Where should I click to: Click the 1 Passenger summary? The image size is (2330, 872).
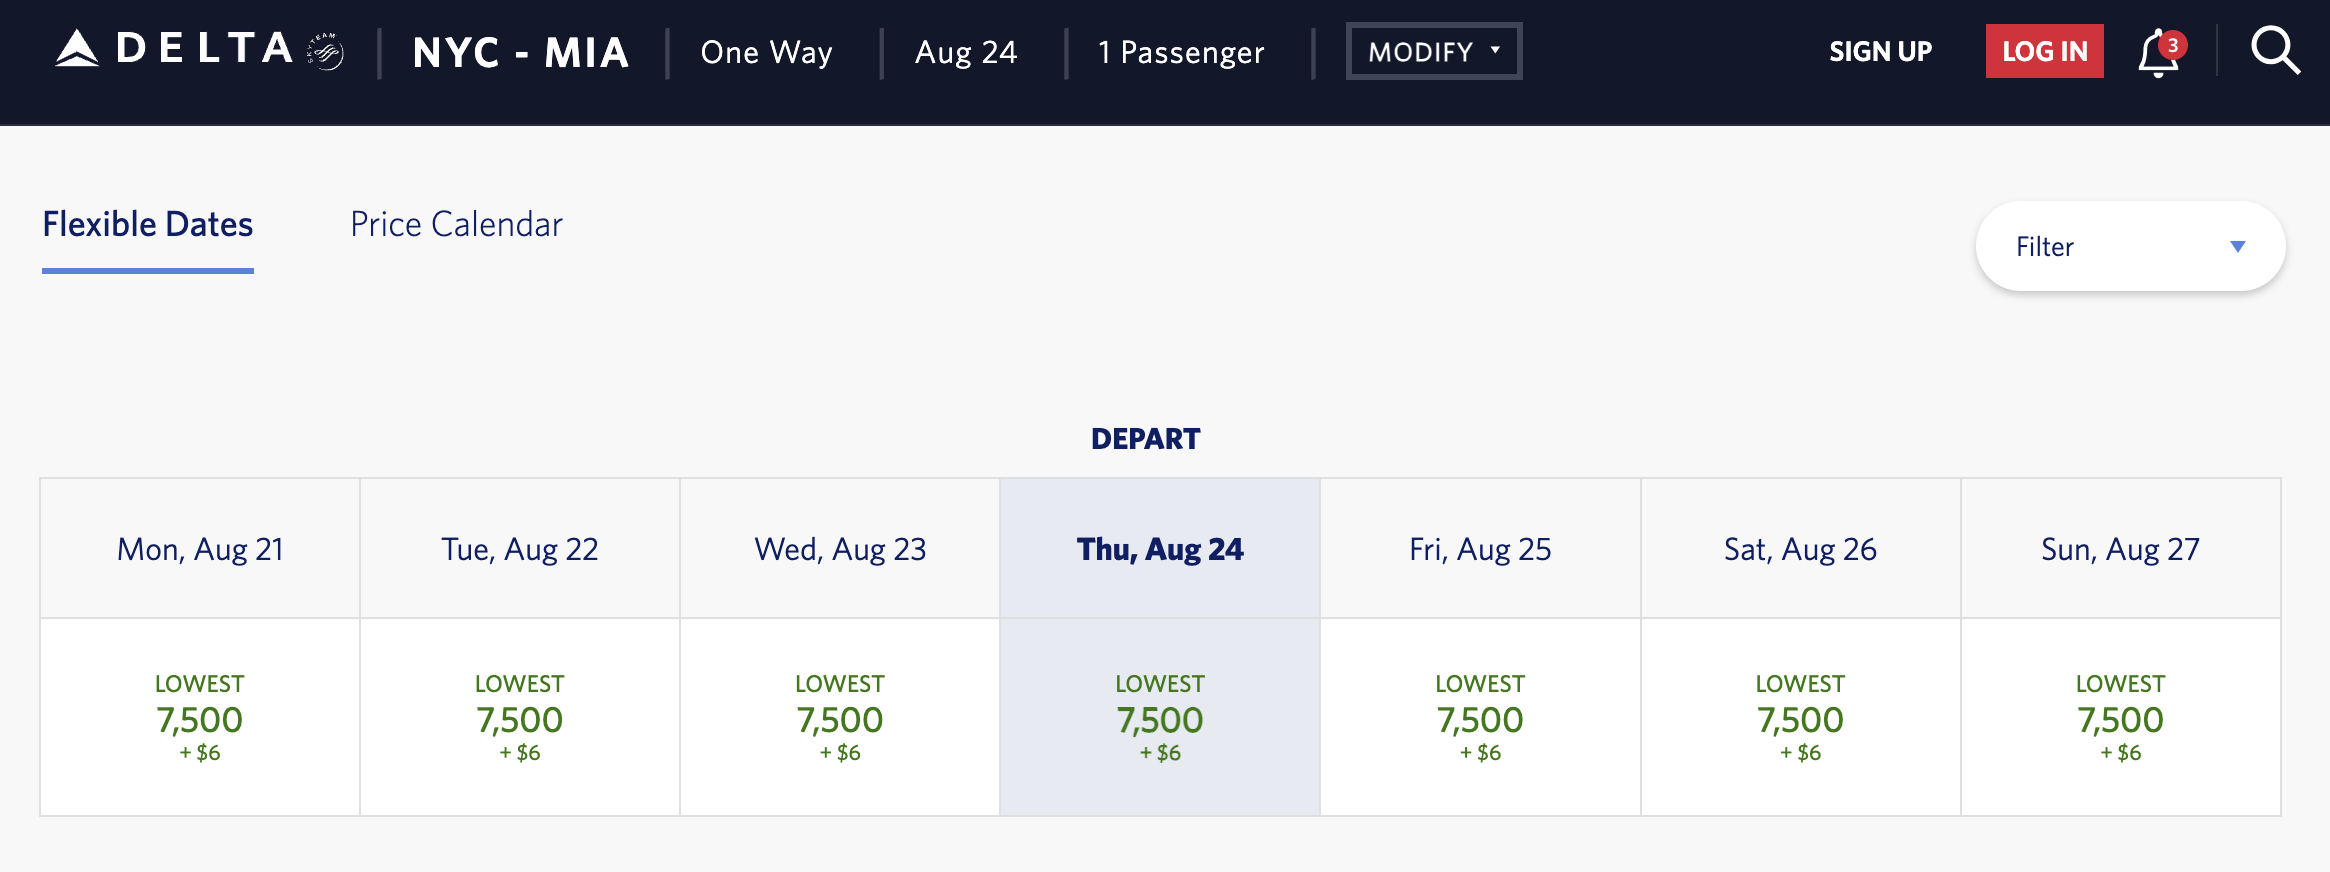click(x=1181, y=52)
